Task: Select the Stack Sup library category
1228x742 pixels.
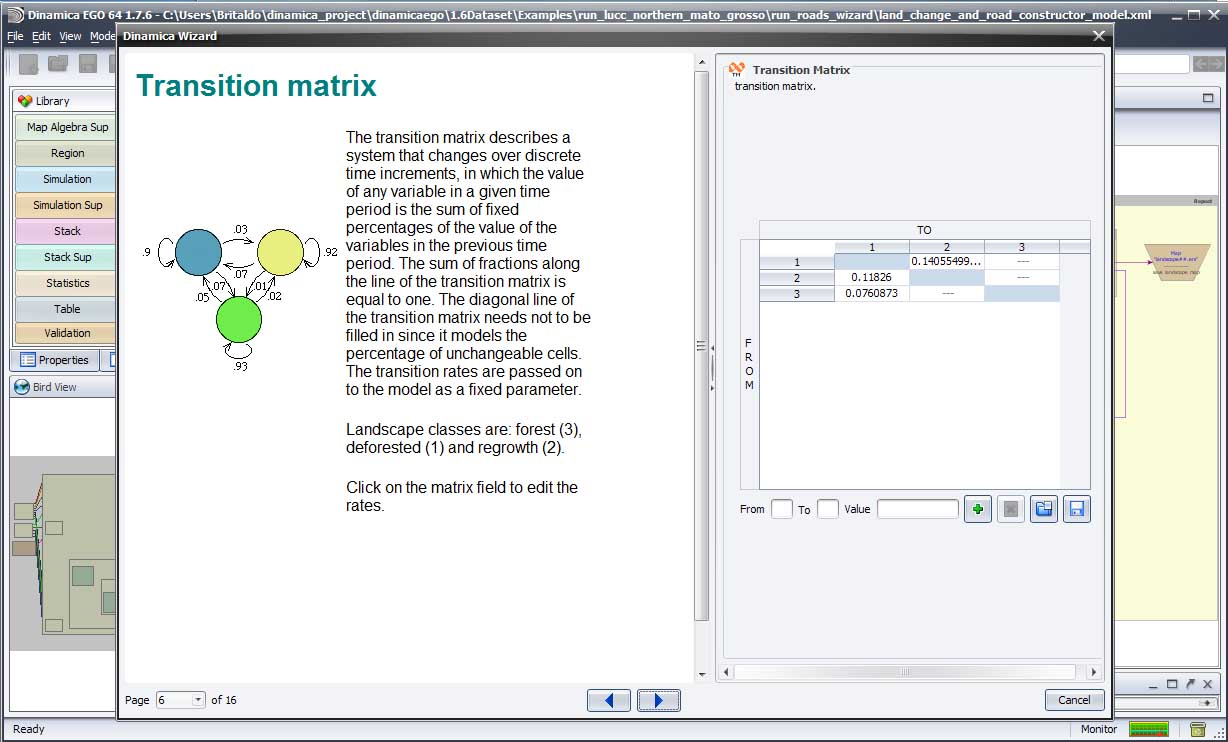Action: click(x=67, y=257)
